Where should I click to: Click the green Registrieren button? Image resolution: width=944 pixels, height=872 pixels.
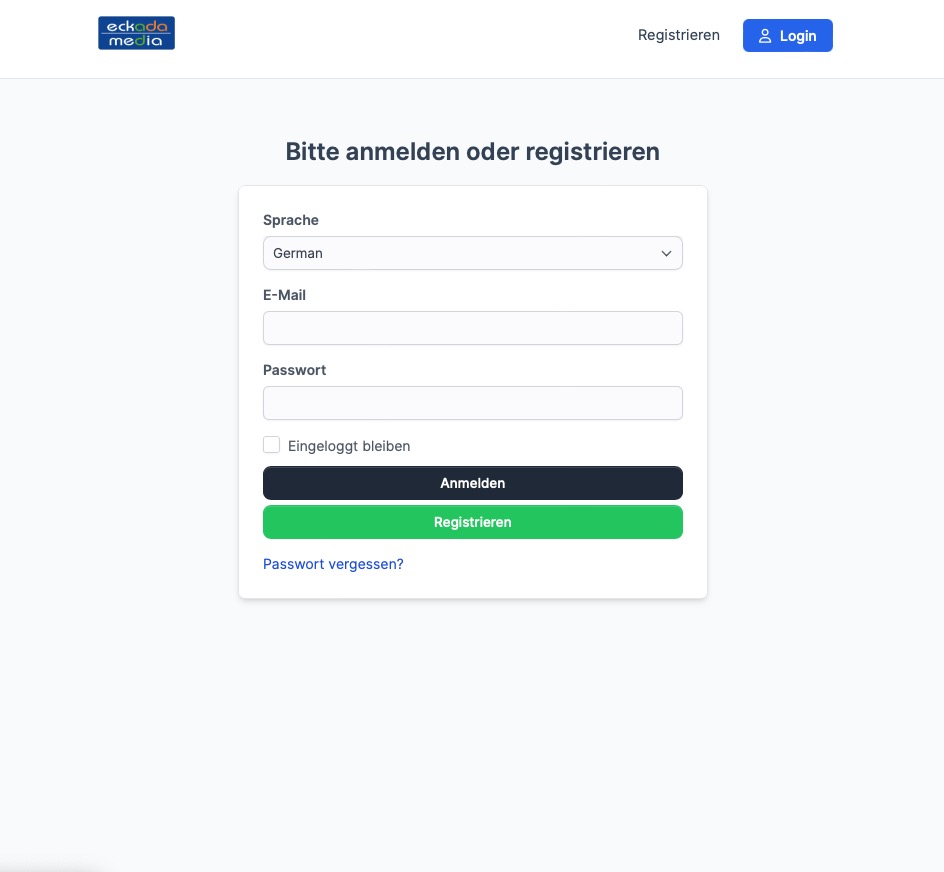[x=473, y=522]
